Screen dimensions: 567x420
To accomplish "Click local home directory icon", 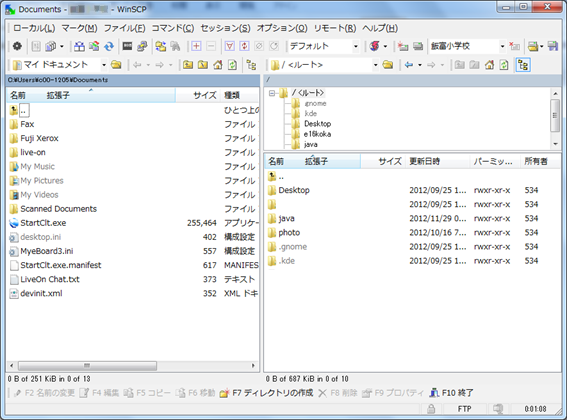I will tap(218, 65).
